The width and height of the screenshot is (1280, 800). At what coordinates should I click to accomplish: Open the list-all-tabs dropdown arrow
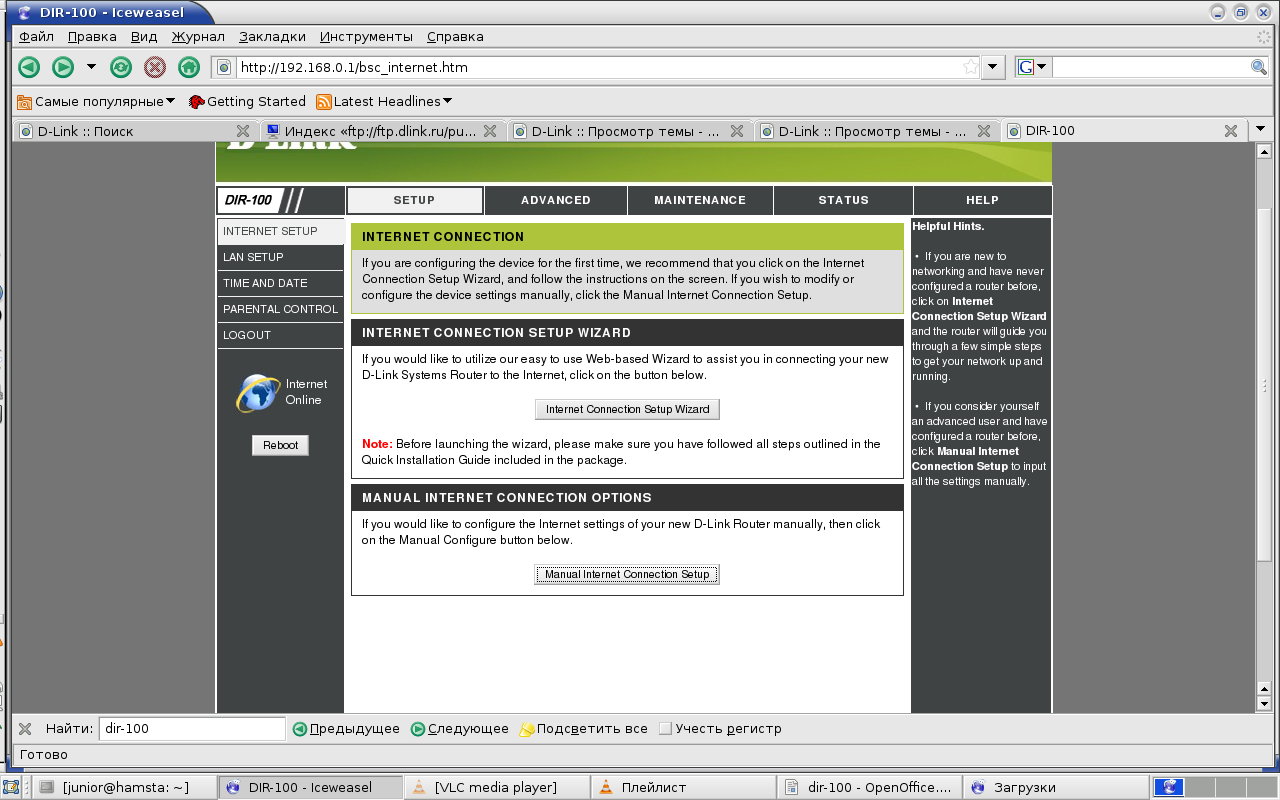1259,131
